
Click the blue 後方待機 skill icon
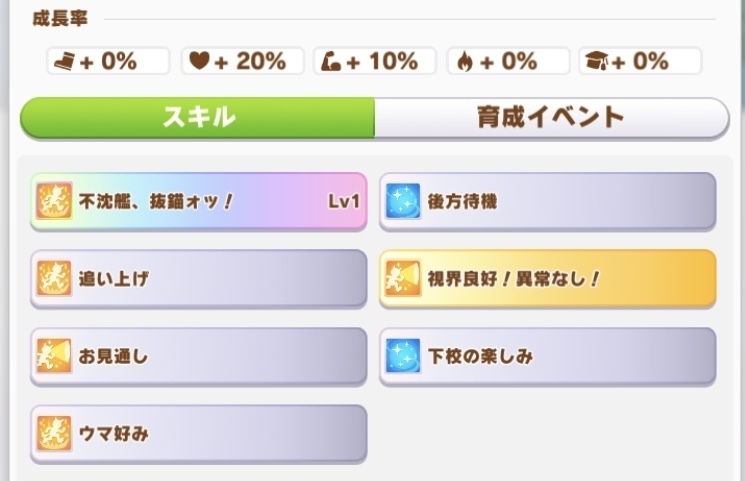[401, 202]
